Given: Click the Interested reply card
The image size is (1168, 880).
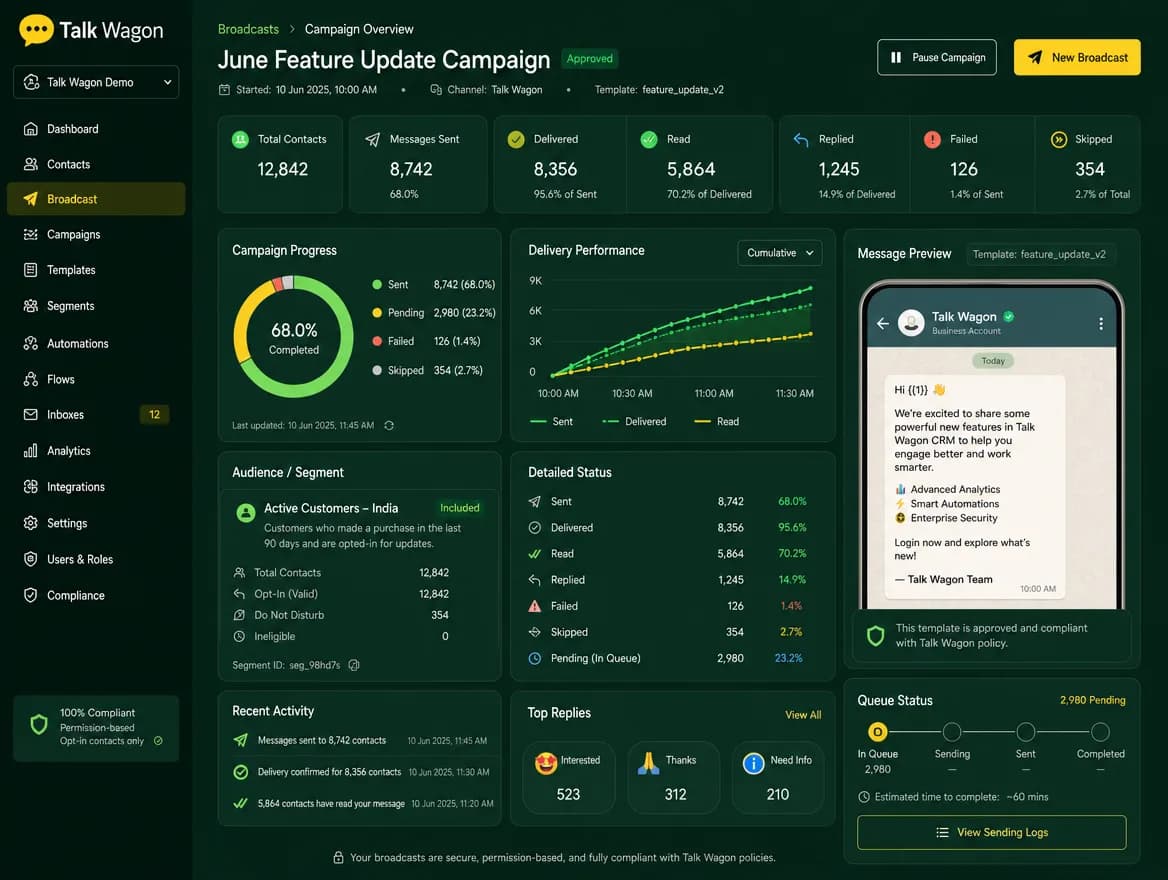Looking at the screenshot, I should 568,776.
